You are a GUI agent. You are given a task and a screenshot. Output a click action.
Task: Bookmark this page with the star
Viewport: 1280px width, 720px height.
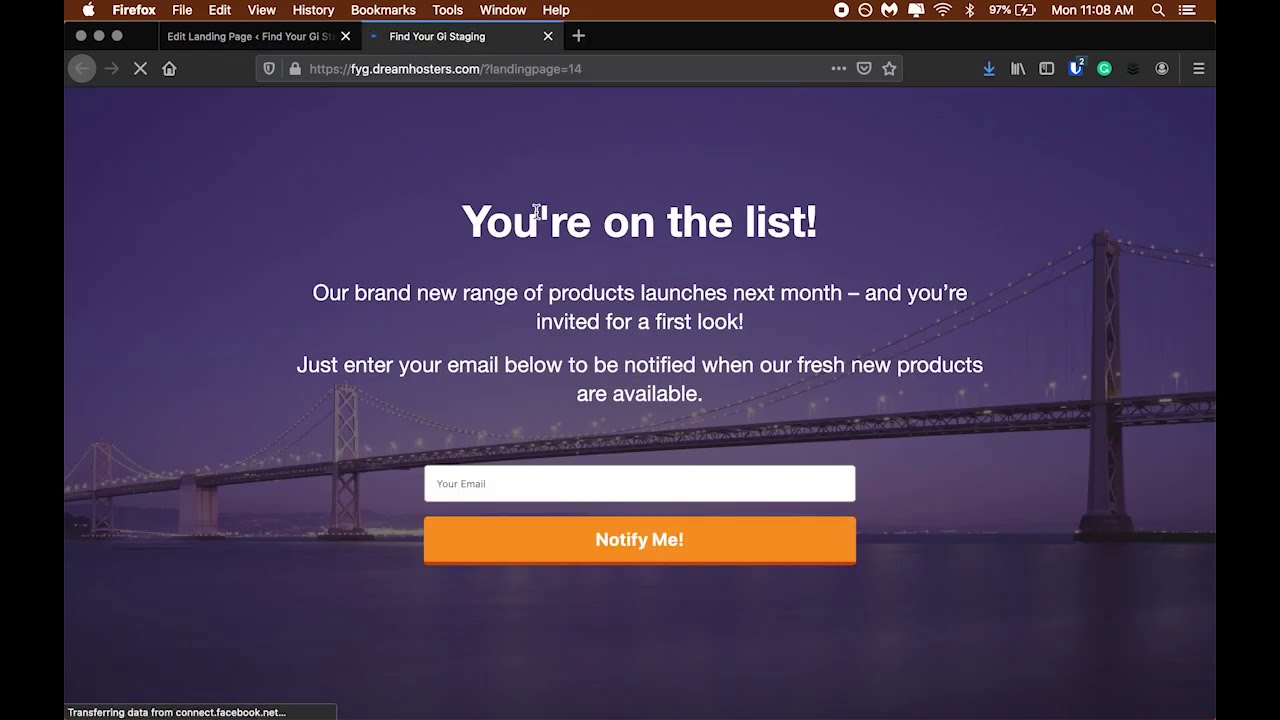coord(889,69)
